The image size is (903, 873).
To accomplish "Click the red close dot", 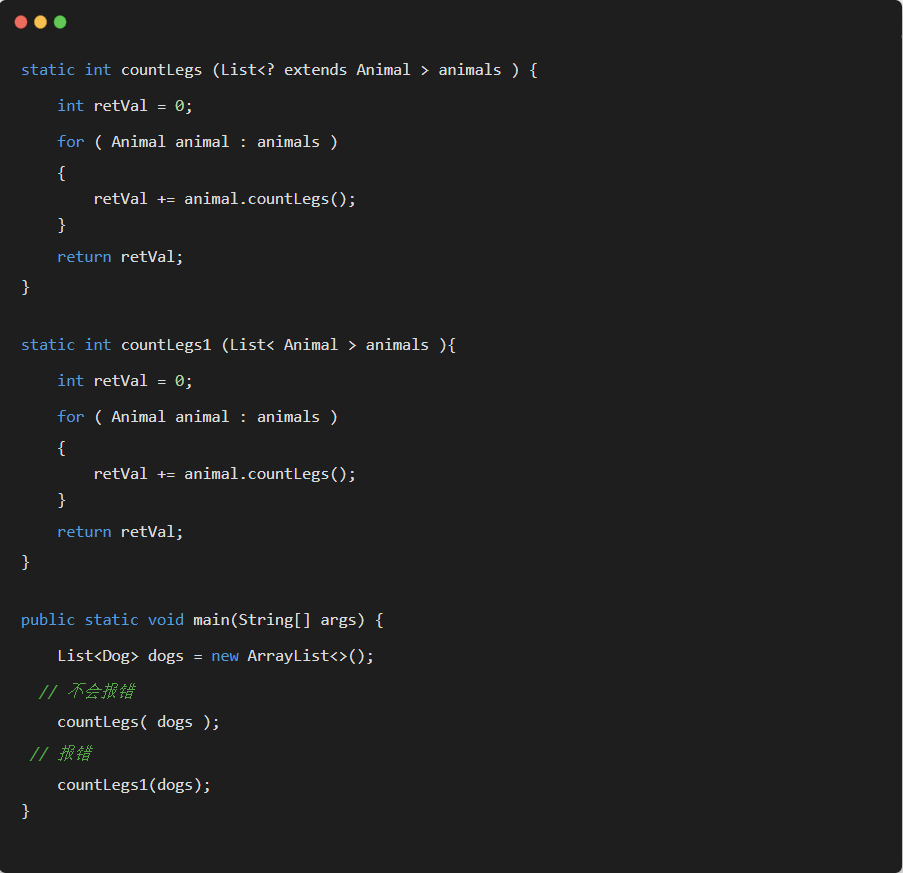I will pyautogui.click(x=21, y=22).
